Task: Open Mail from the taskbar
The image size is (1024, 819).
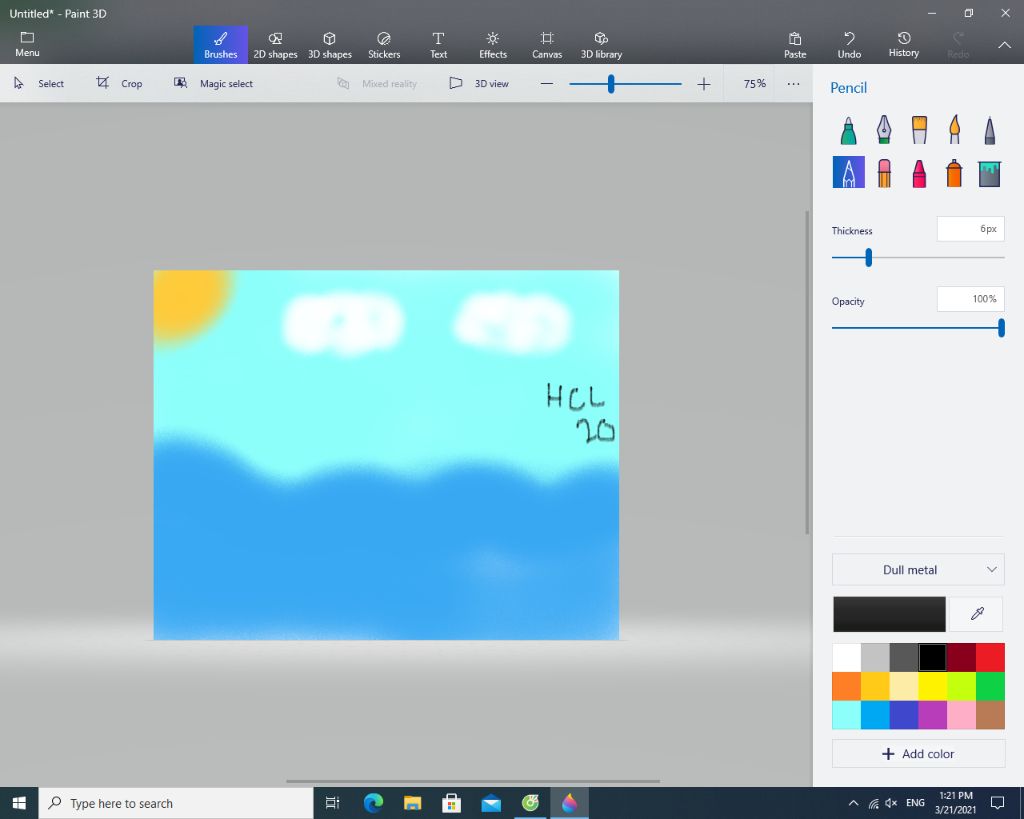Action: pos(490,803)
